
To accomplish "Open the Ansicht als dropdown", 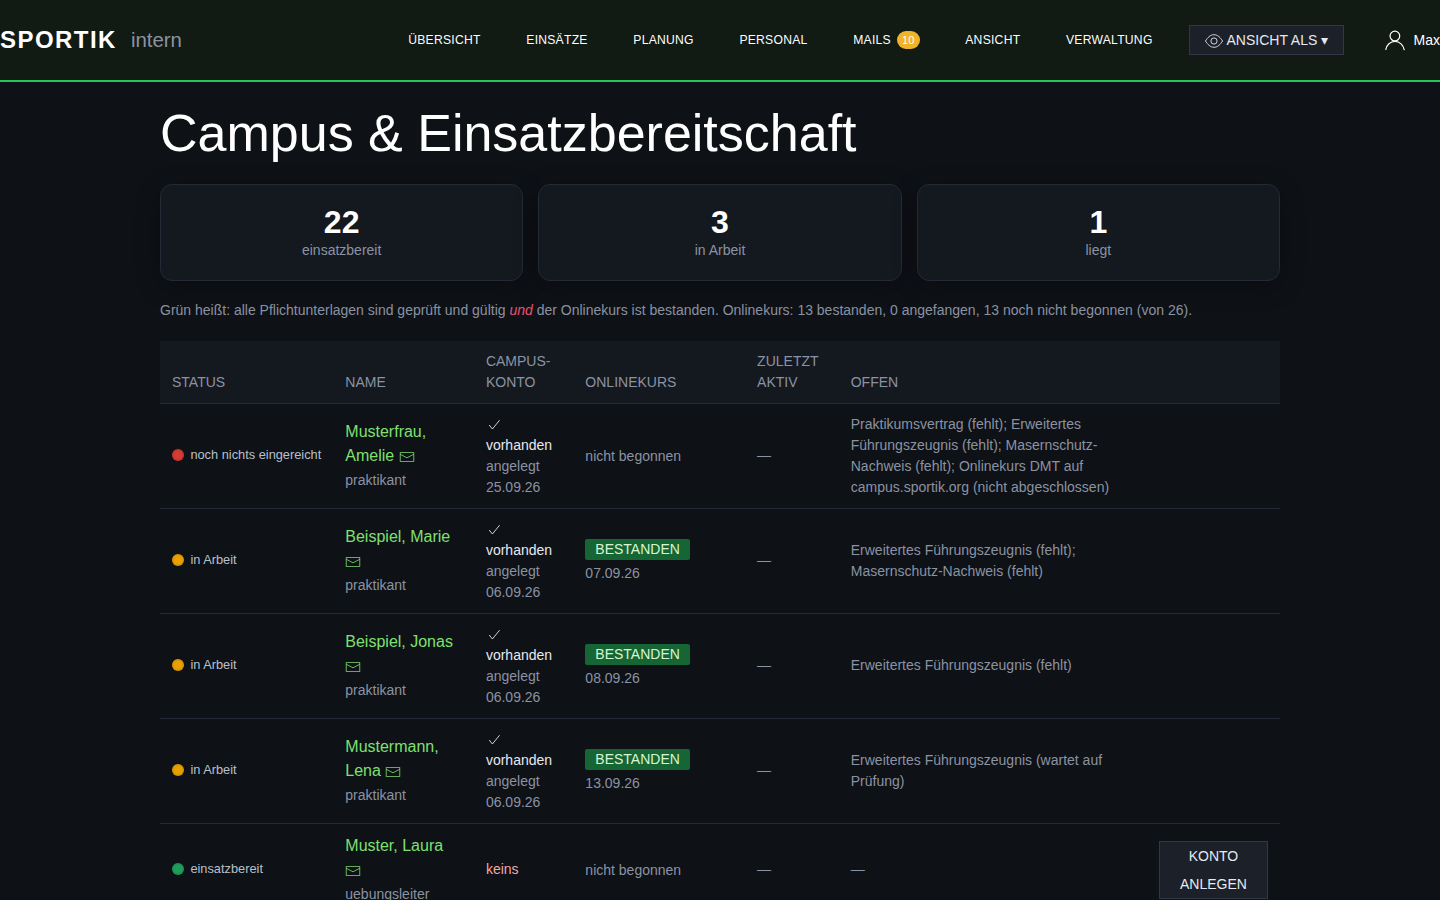I will (1266, 40).
